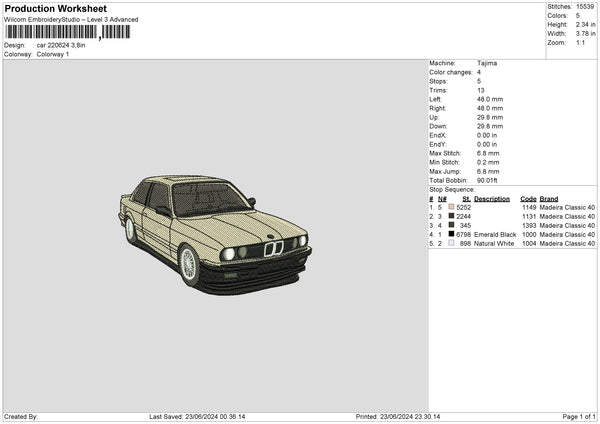The height and width of the screenshot is (424, 600).
Task: Click the beige thread swatch in stop 1
Action: click(x=452, y=207)
